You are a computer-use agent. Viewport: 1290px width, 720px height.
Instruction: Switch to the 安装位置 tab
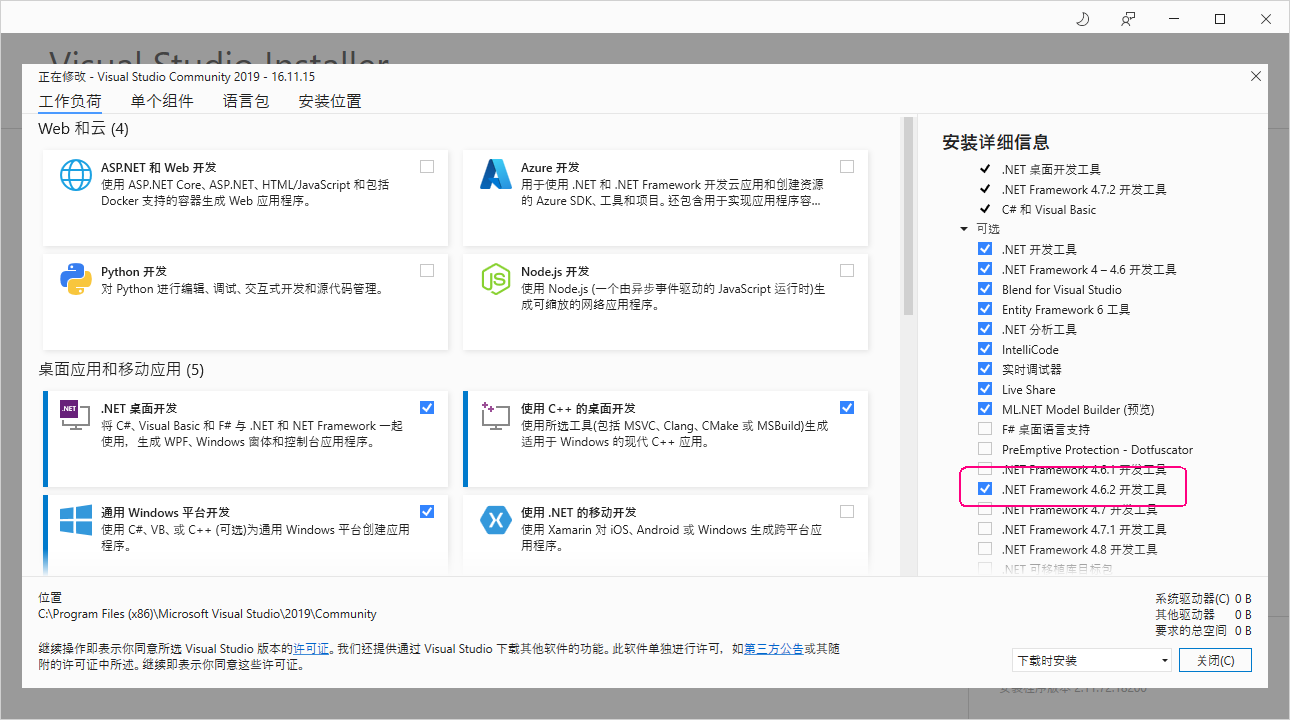coord(330,101)
